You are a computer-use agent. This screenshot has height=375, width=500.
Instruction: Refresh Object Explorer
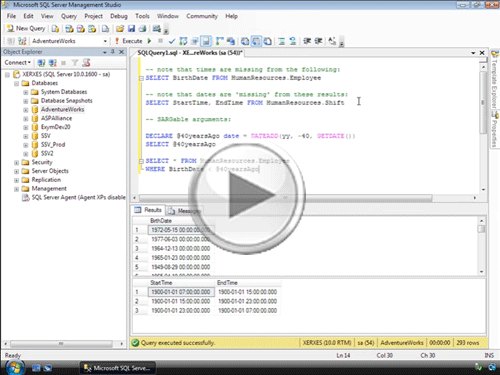(x=86, y=63)
